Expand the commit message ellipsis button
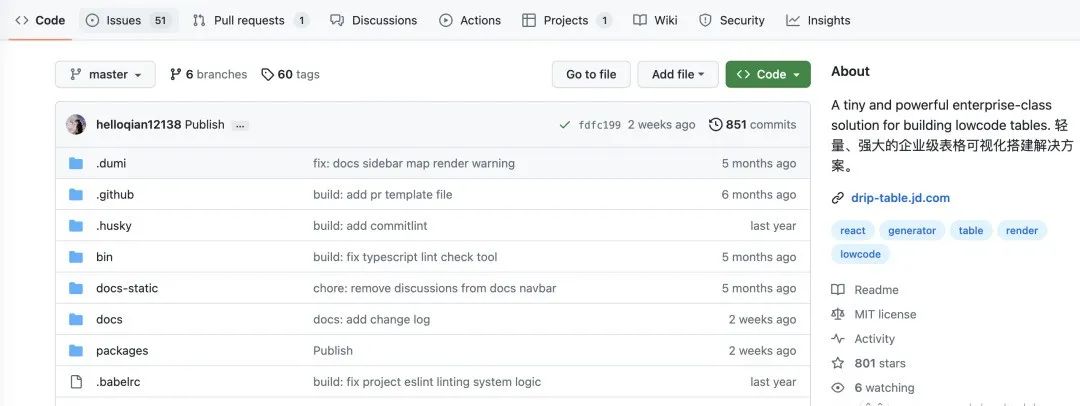Viewport: 1080px width, 406px height. (240, 125)
